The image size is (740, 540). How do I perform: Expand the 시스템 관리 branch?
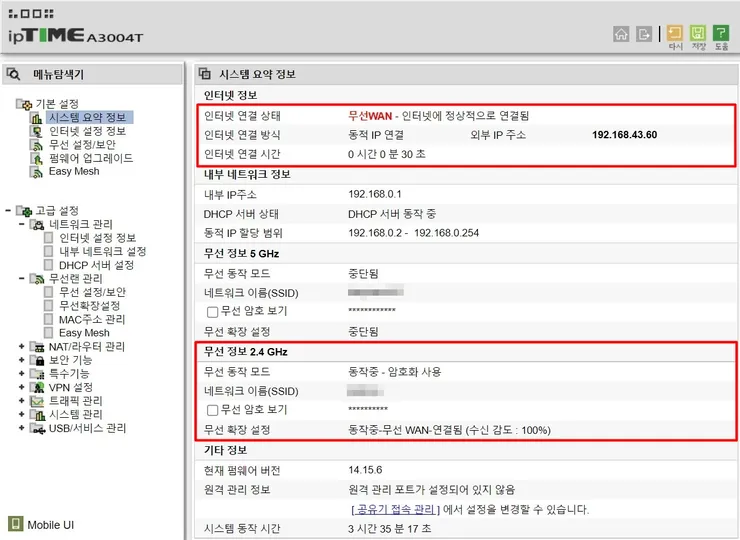click(21, 414)
